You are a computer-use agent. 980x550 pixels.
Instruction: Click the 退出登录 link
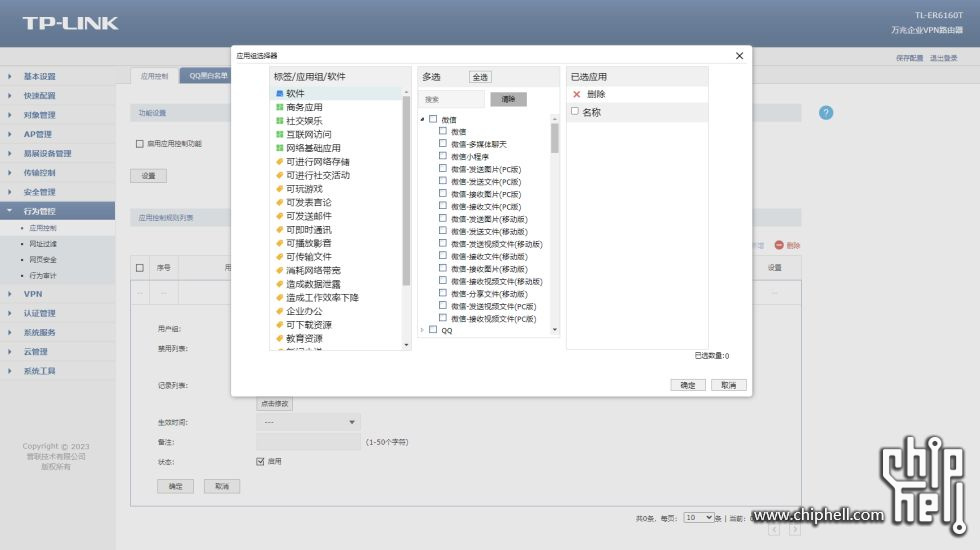point(944,58)
